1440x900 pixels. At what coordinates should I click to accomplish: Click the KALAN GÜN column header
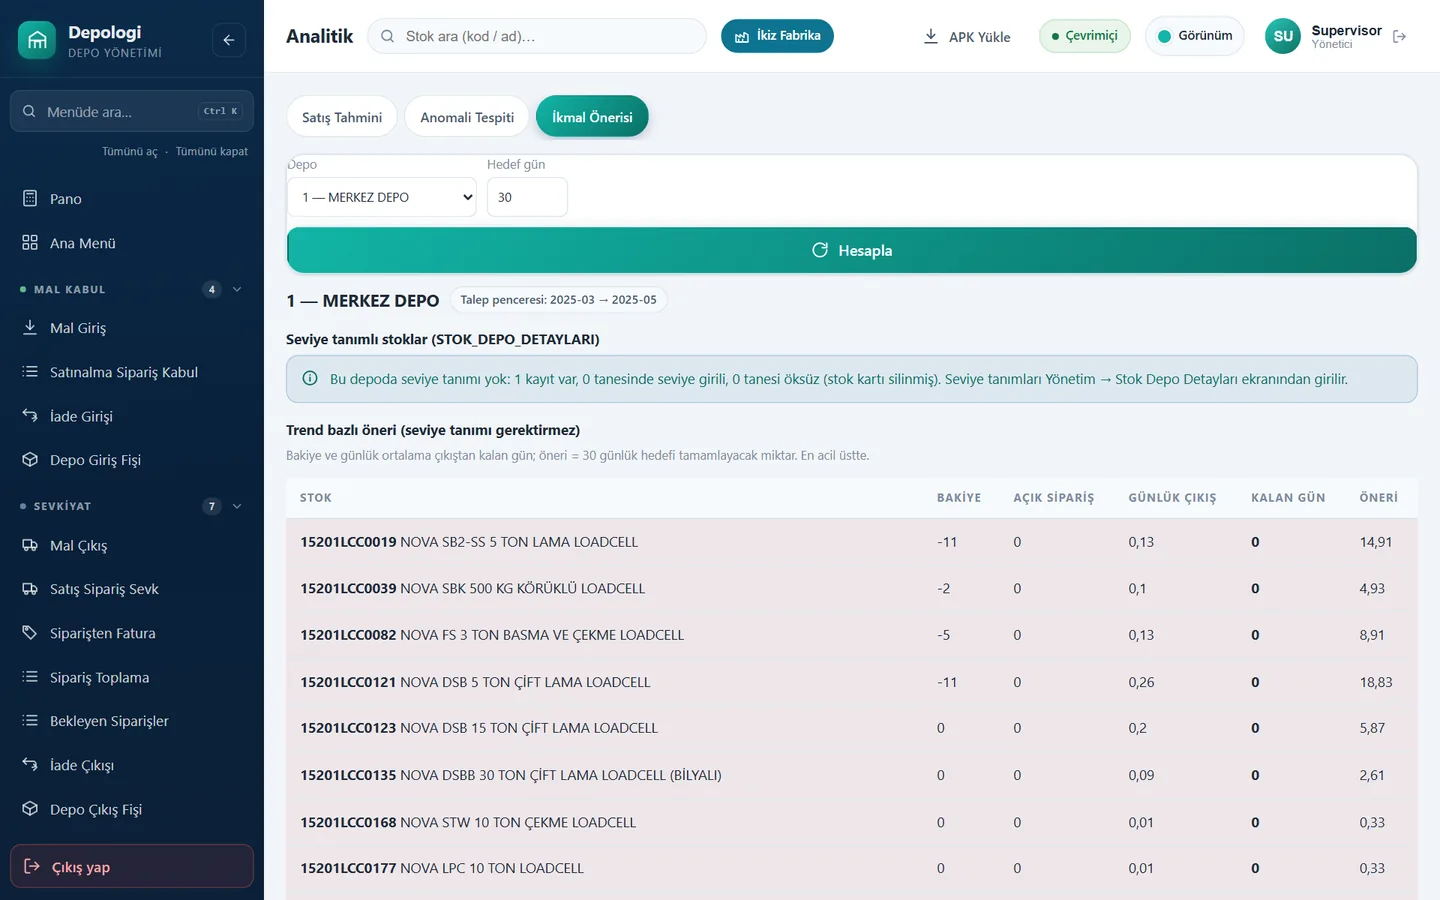(x=1288, y=497)
